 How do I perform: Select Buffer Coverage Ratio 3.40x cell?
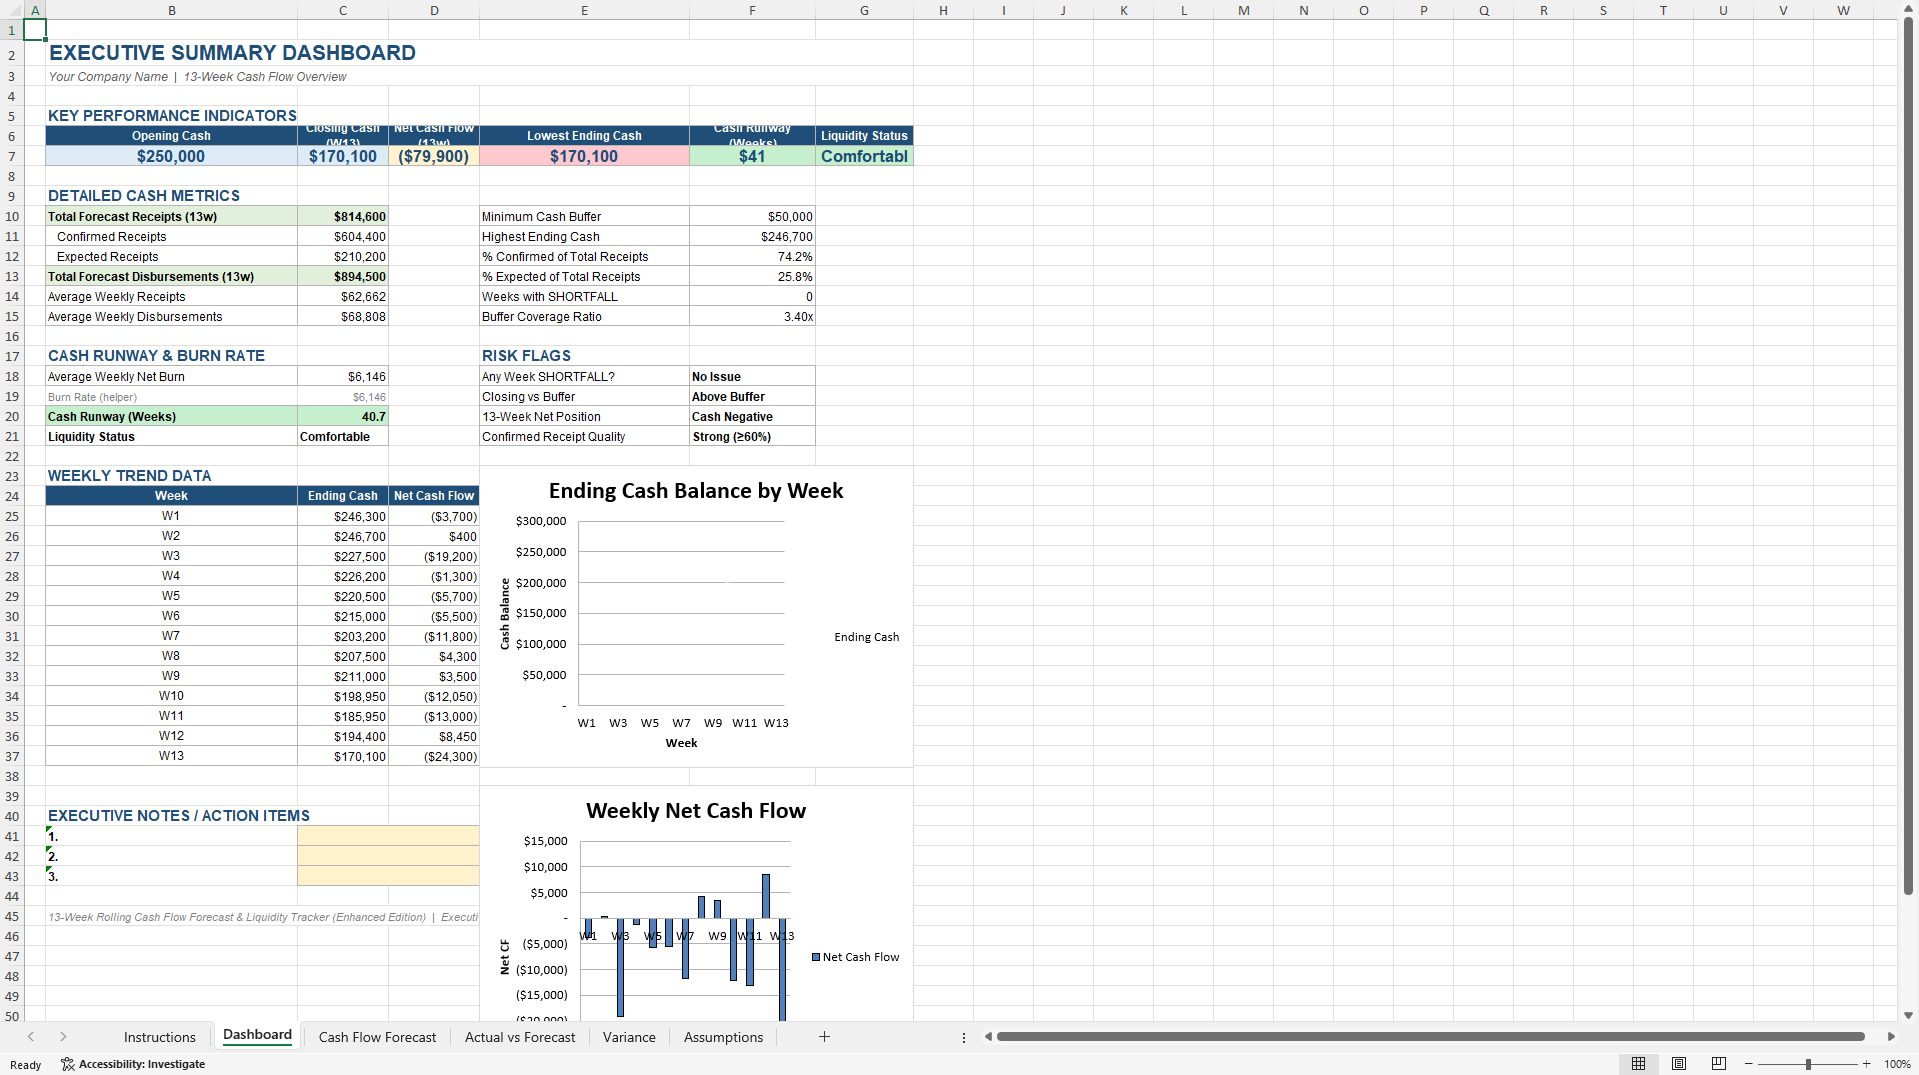click(752, 316)
